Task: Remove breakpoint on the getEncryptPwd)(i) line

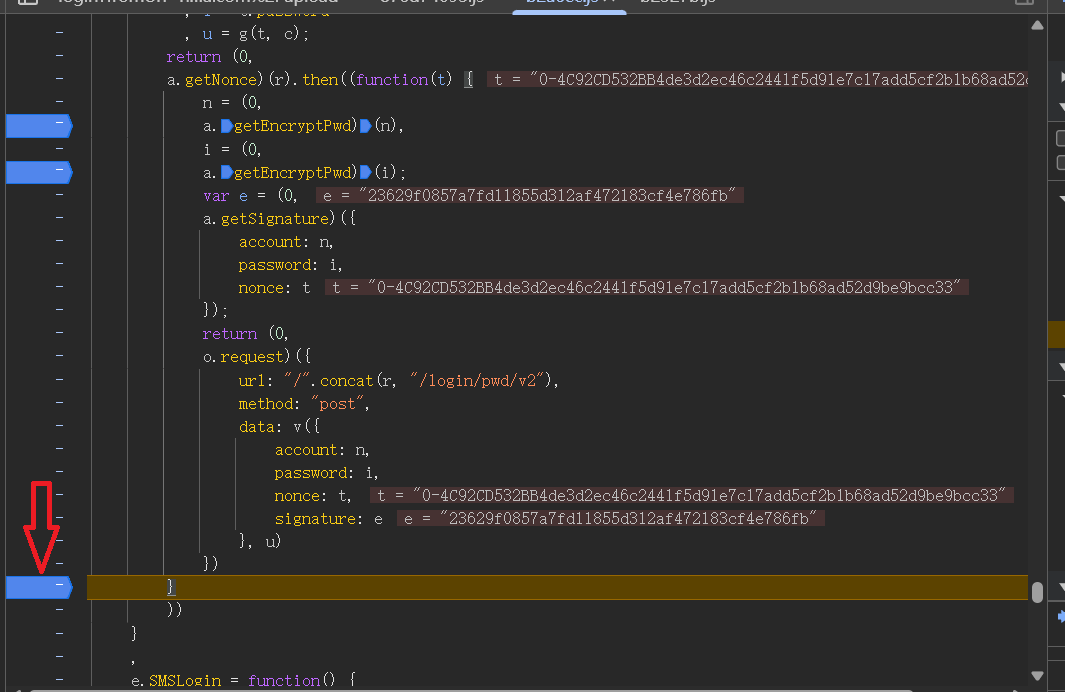Action: pos(39,172)
